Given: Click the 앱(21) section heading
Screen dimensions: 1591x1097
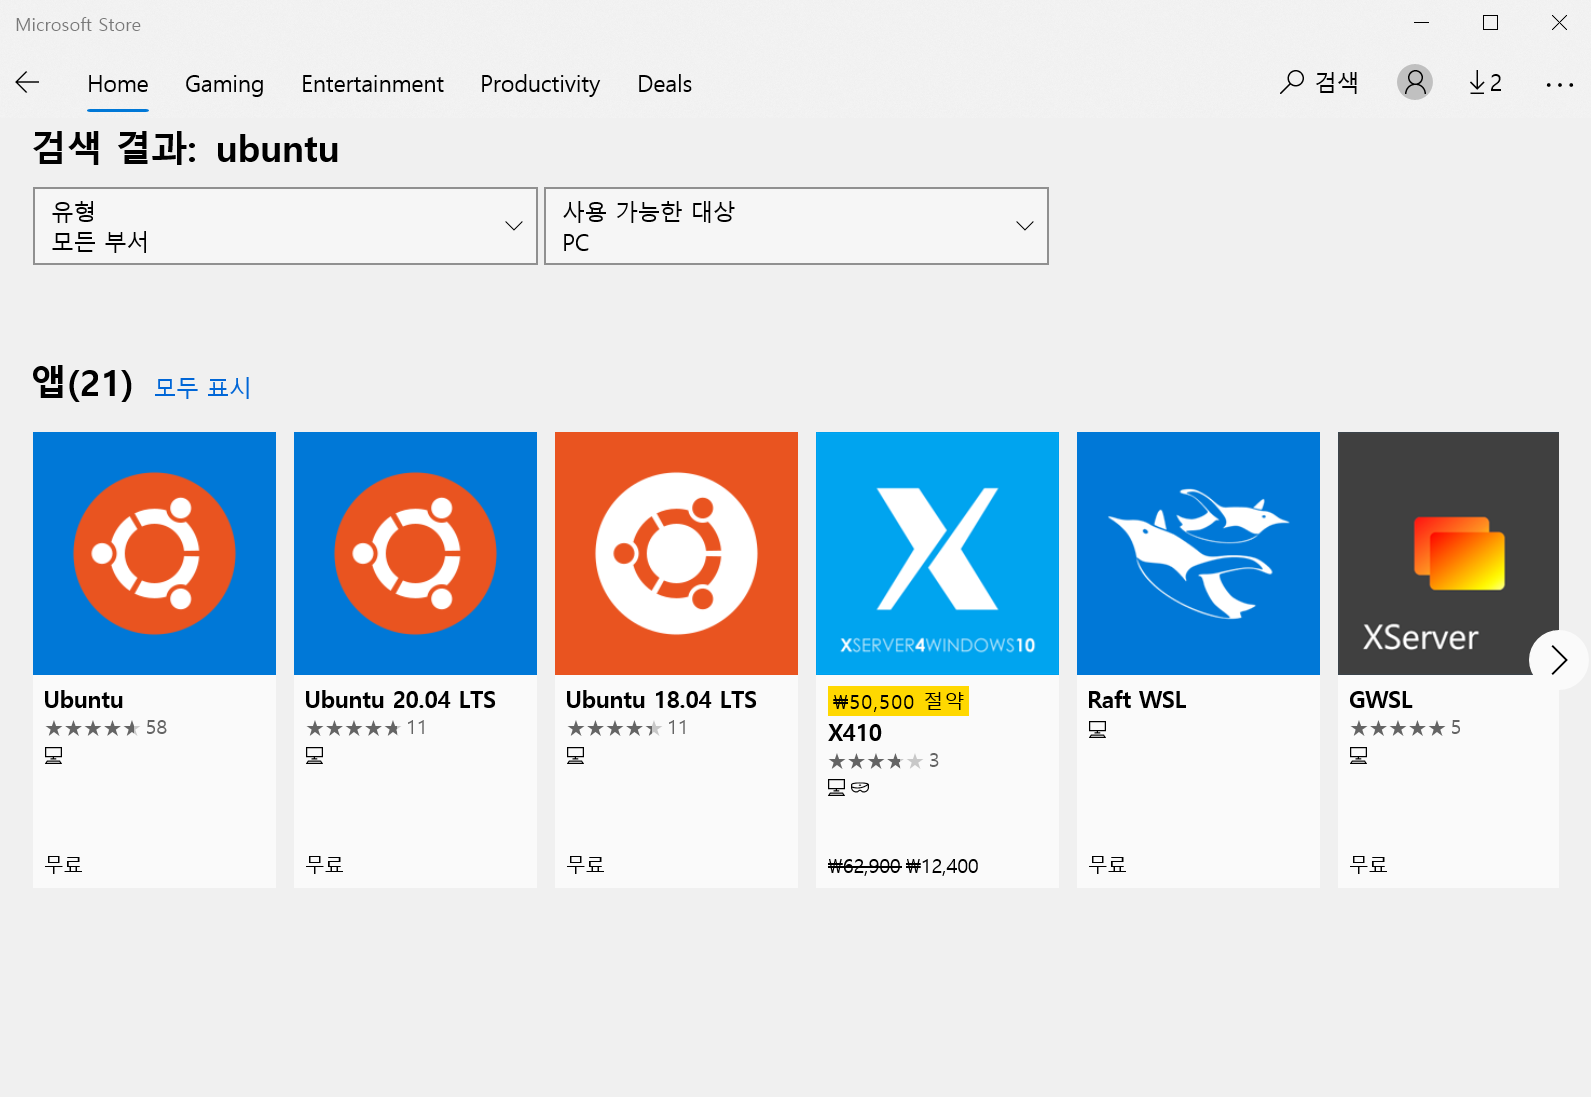Looking at the screenshot, I should 82,383.
